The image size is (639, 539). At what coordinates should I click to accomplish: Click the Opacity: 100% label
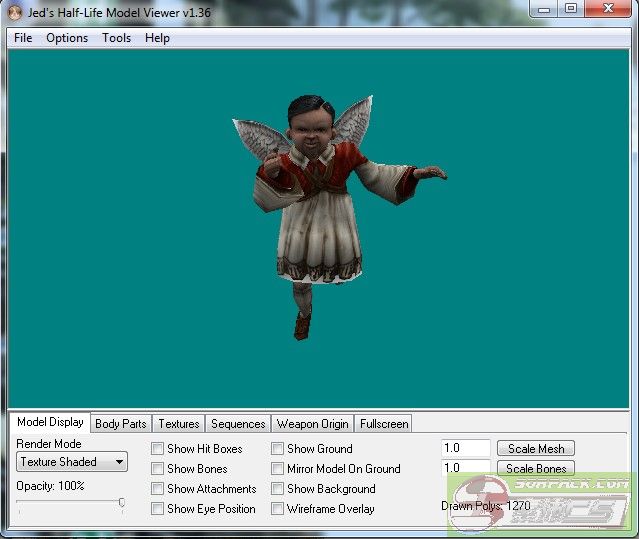click(x=50, y=486)
